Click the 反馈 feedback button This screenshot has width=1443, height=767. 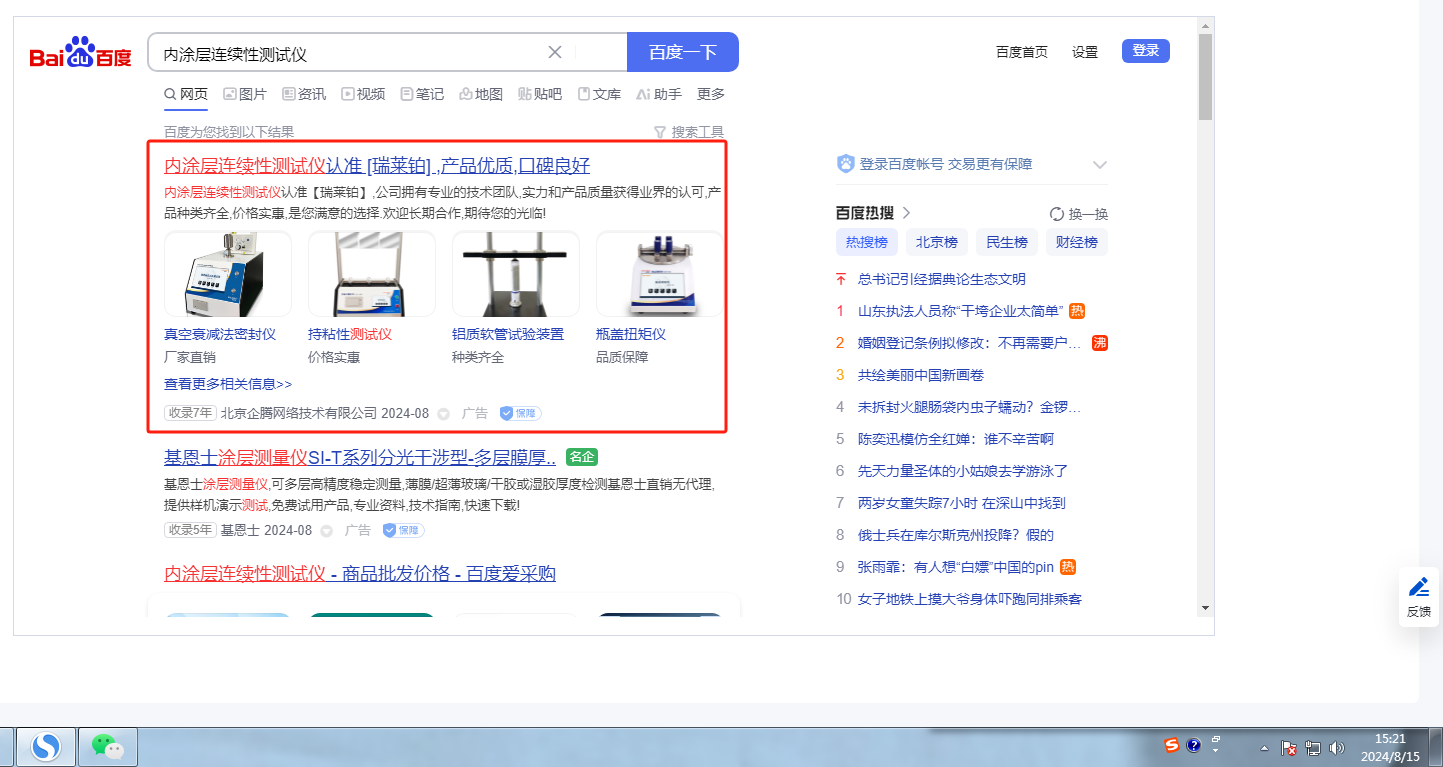point(1418,597)
